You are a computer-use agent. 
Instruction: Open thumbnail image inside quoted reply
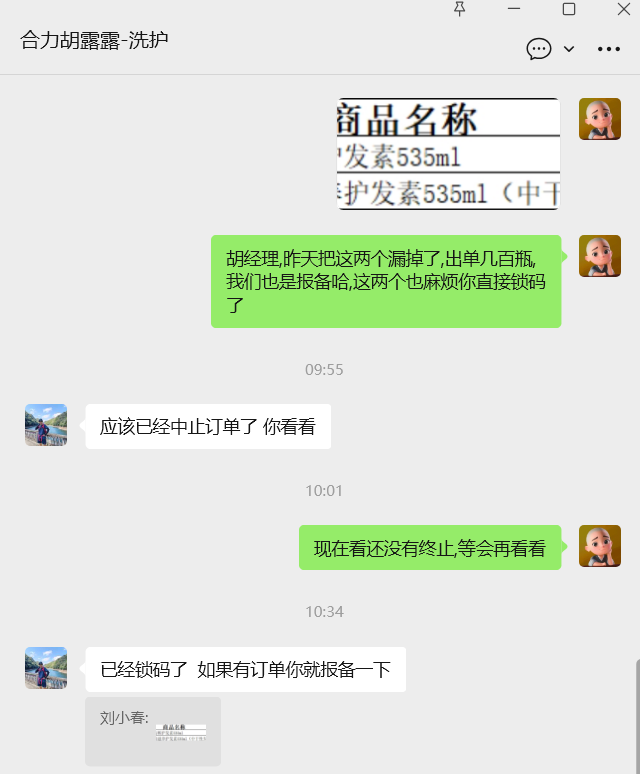click(181, 732)
